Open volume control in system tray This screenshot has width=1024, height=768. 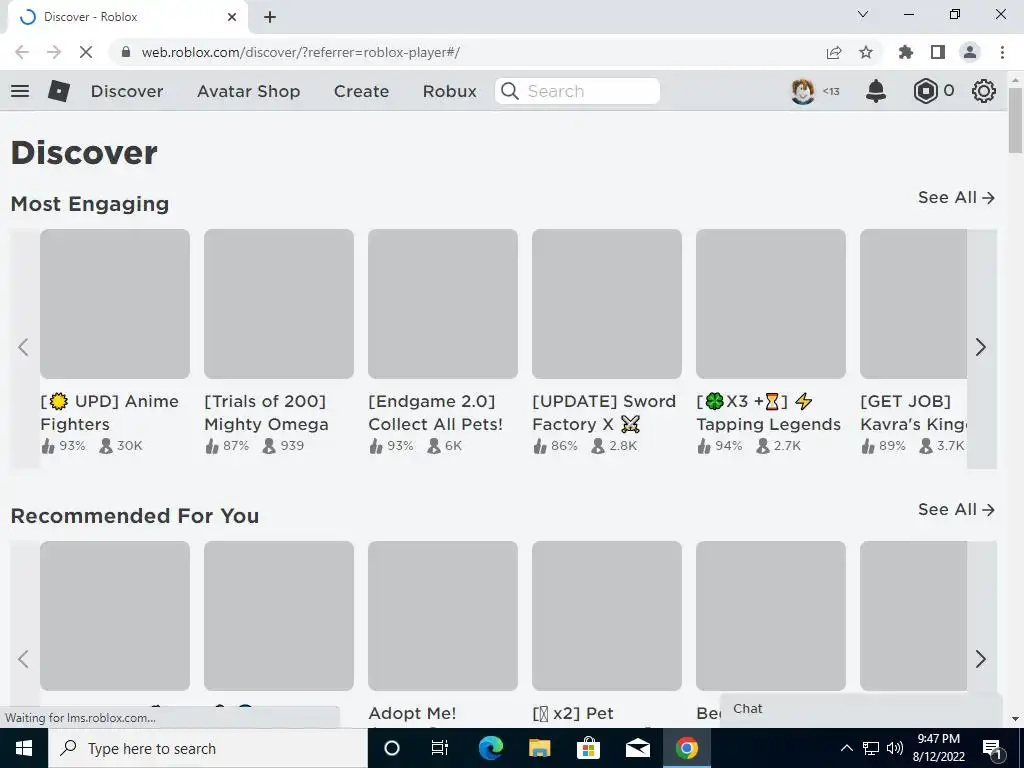point(895,748)
